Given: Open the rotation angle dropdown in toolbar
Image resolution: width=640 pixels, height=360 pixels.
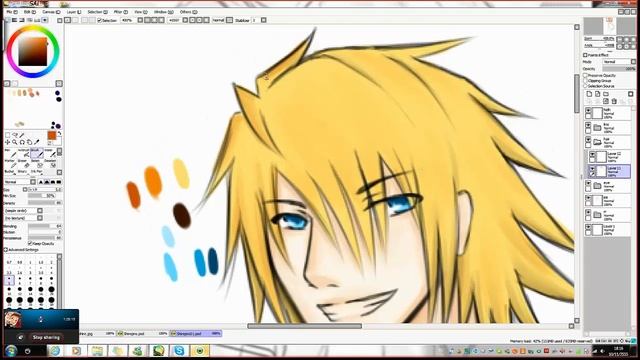Looking at the screenshot, I should click(x=185, y=20).
